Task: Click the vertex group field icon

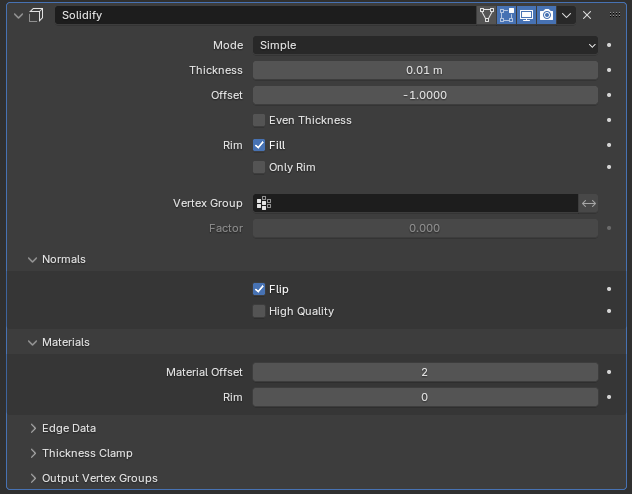Action: (264, 203)
